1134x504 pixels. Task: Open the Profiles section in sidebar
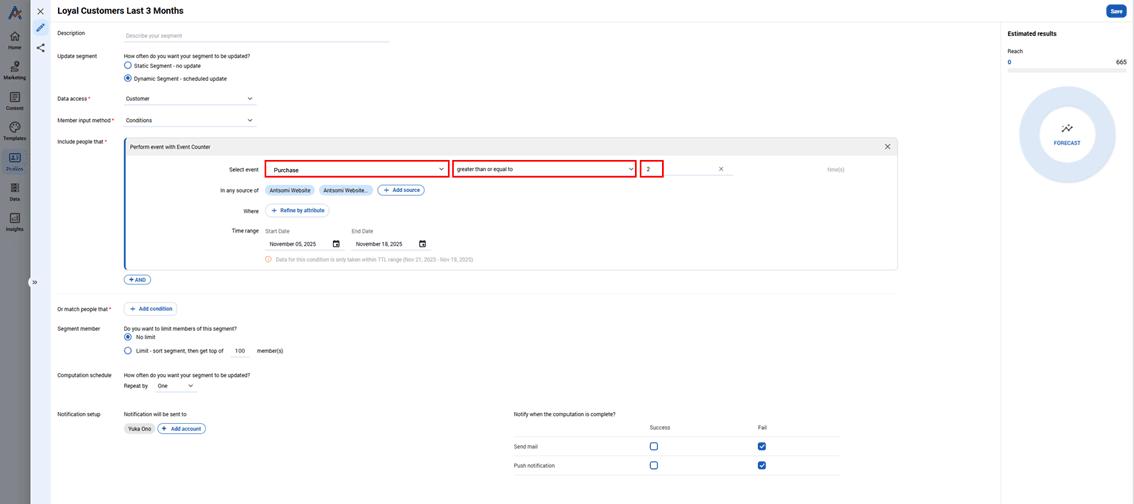point(14,161)
